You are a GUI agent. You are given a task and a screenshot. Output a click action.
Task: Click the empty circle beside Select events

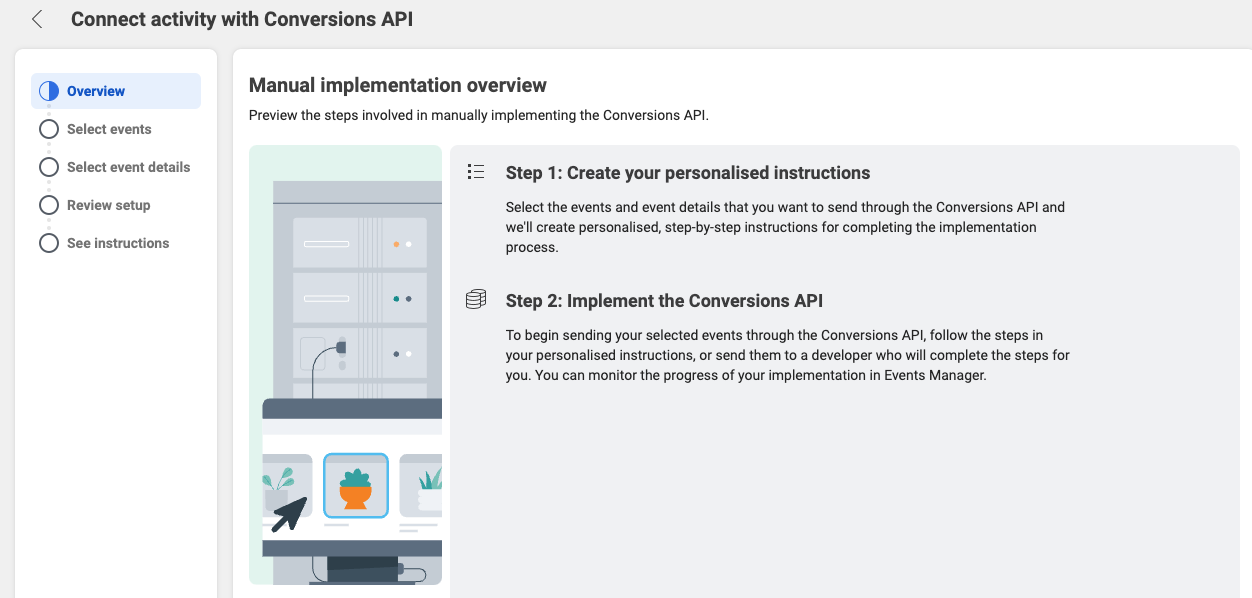point(49,129)
